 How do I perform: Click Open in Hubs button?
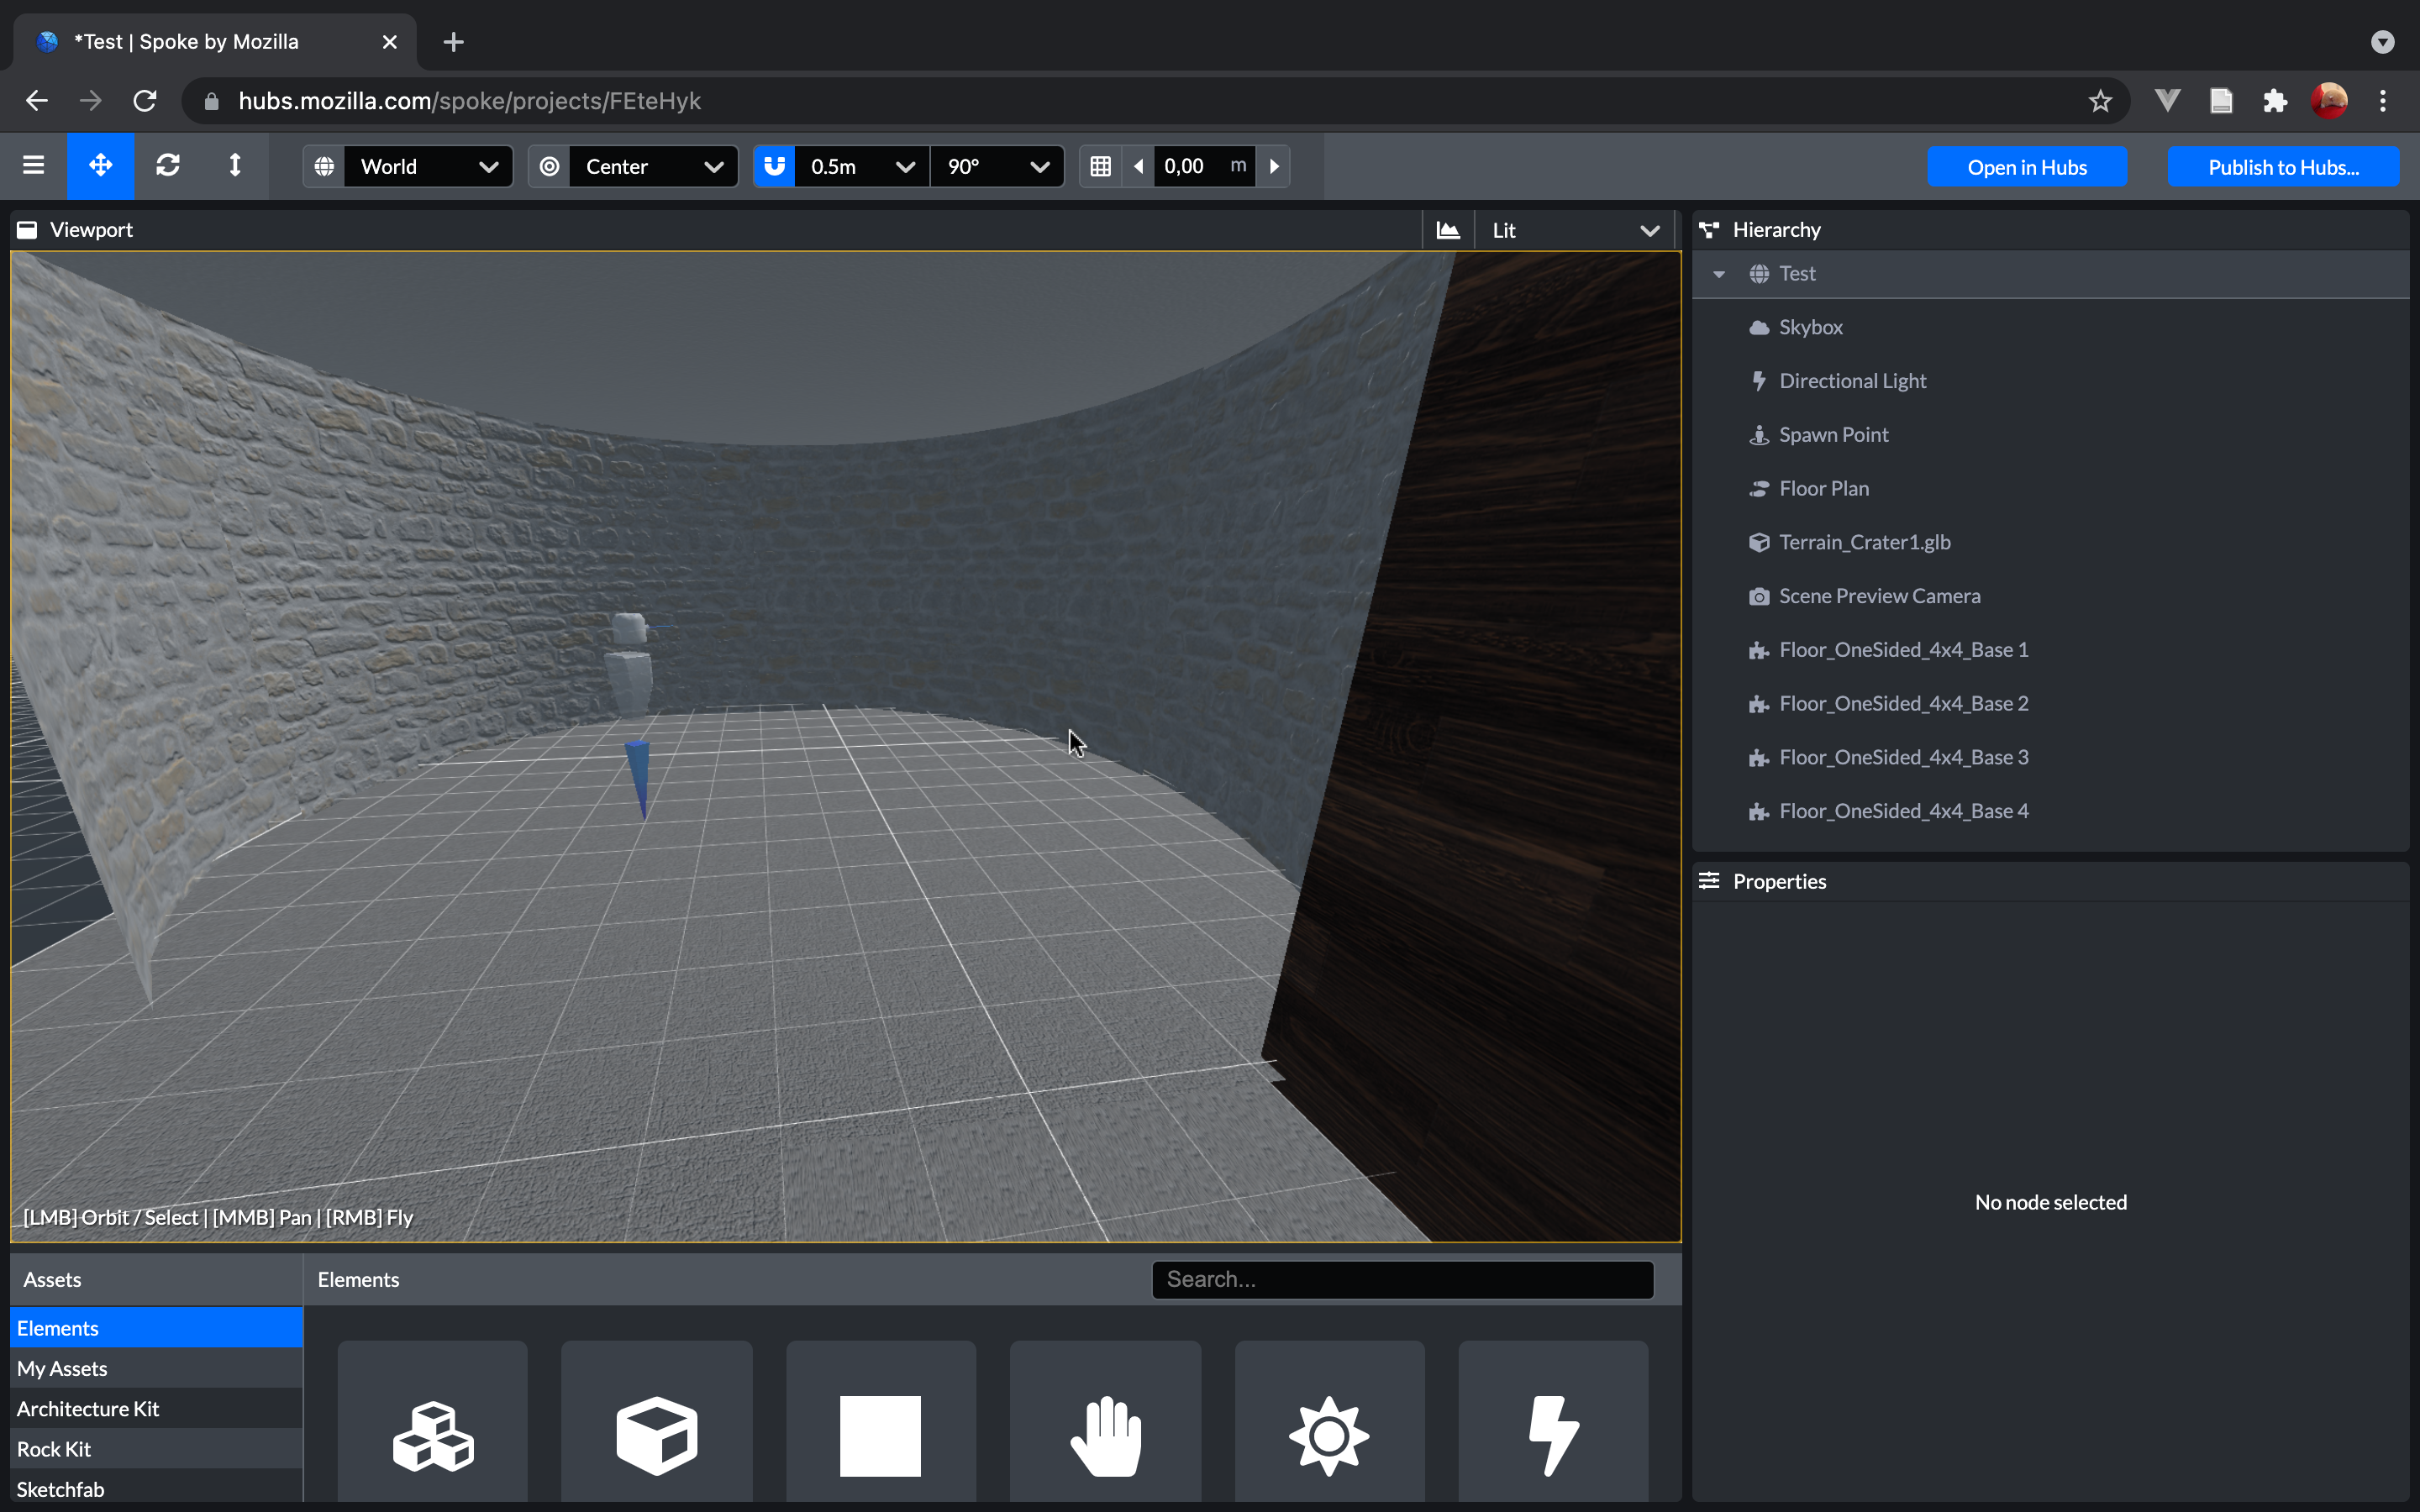2027,167
